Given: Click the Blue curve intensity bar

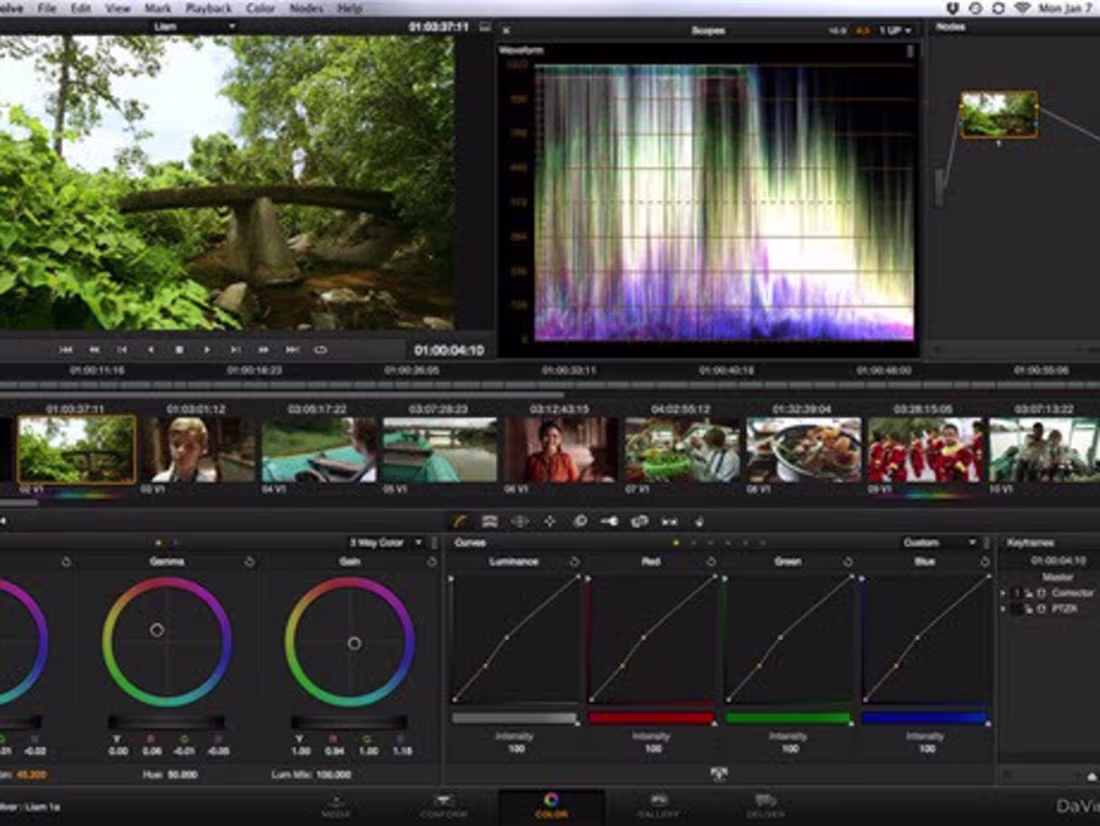Looking at the screenshot, I should coord(925,718).
